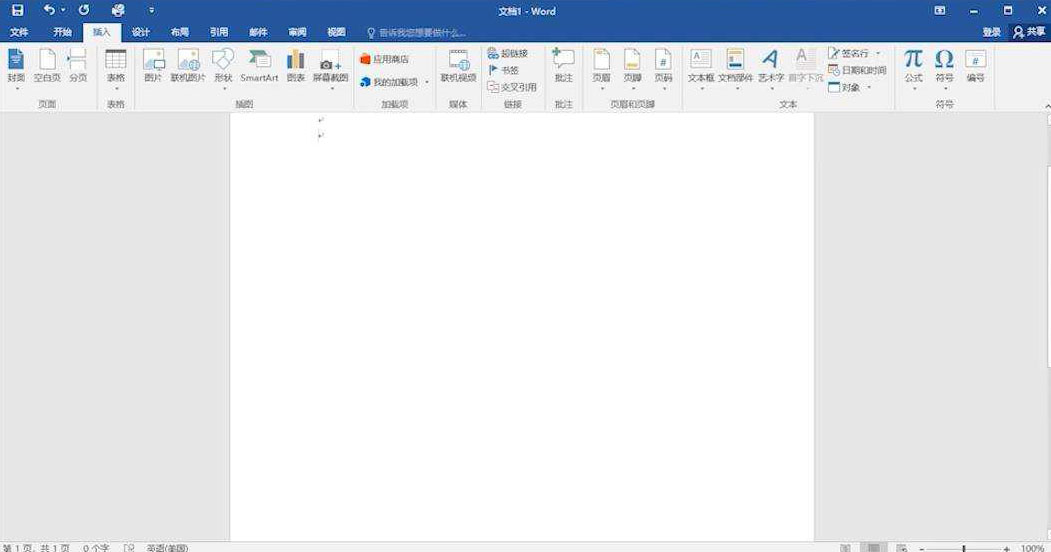Screen dimensions: 1051x552
Task: Insert a cover page (封面)
Action: point(16,67)
